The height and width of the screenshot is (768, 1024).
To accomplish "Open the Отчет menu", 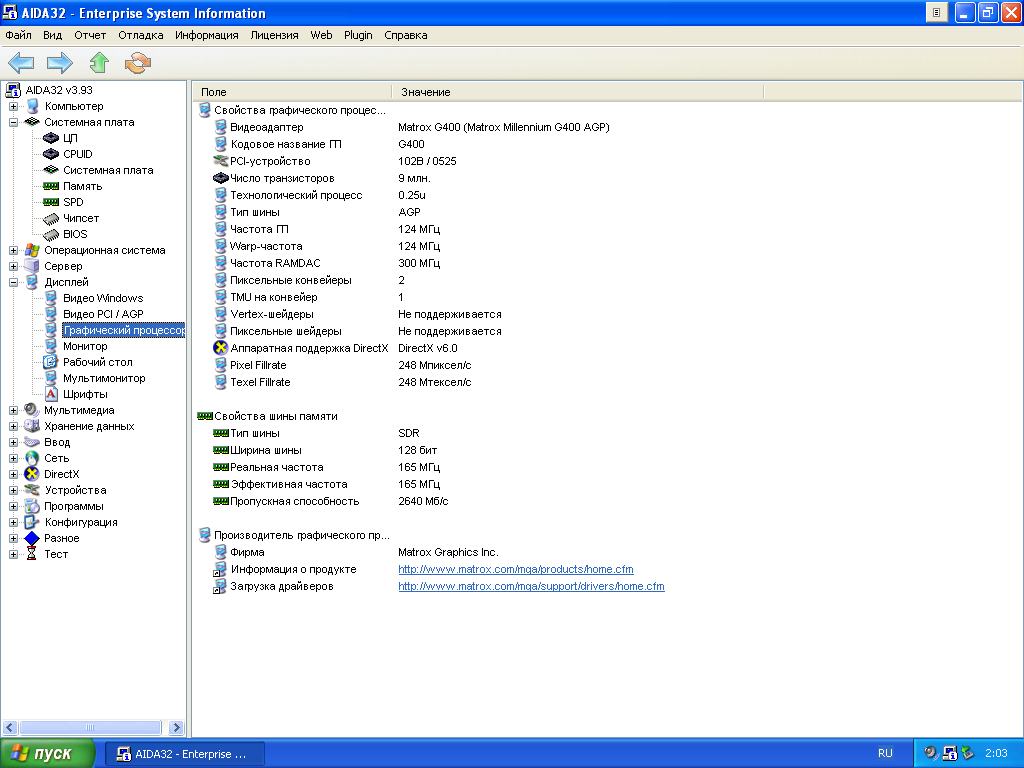I will tap(90, 35).
